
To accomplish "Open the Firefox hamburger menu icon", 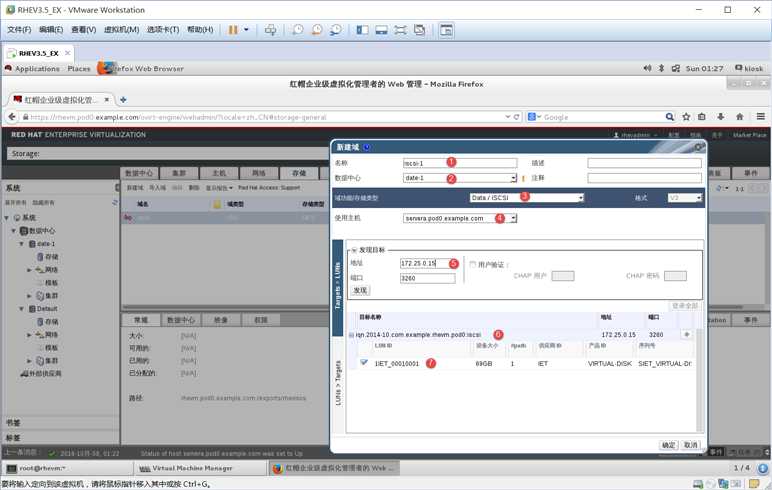I will click(x=761, y=117).
